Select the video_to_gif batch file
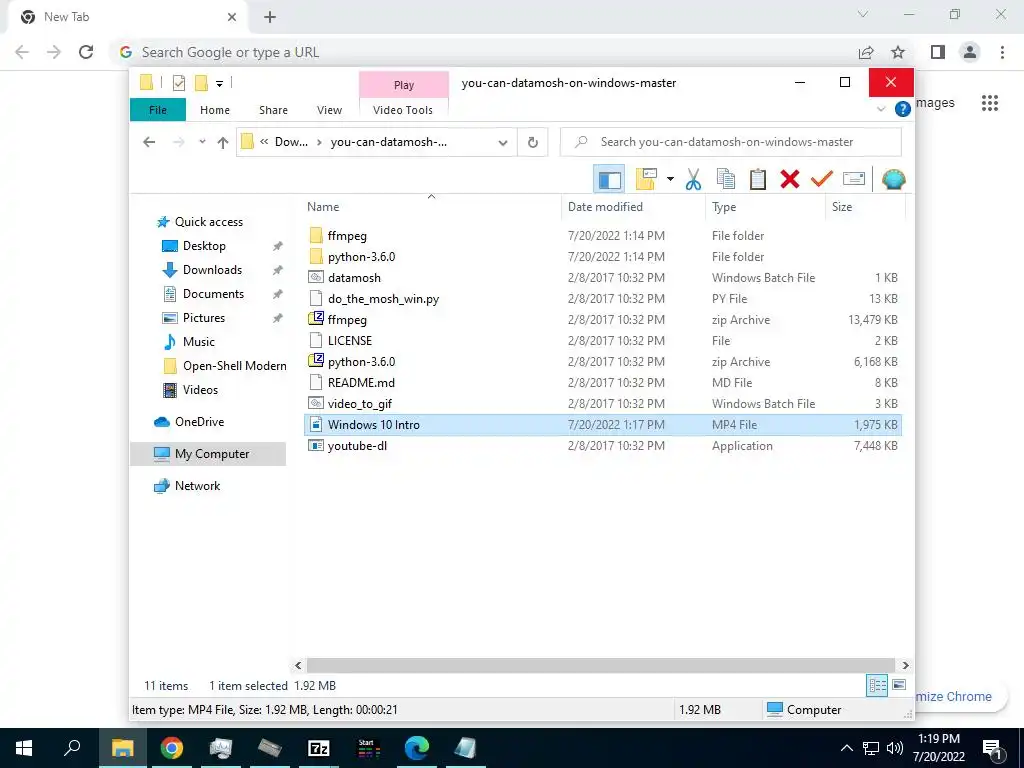Screen dimensions: 1024x768 (603, 403)
